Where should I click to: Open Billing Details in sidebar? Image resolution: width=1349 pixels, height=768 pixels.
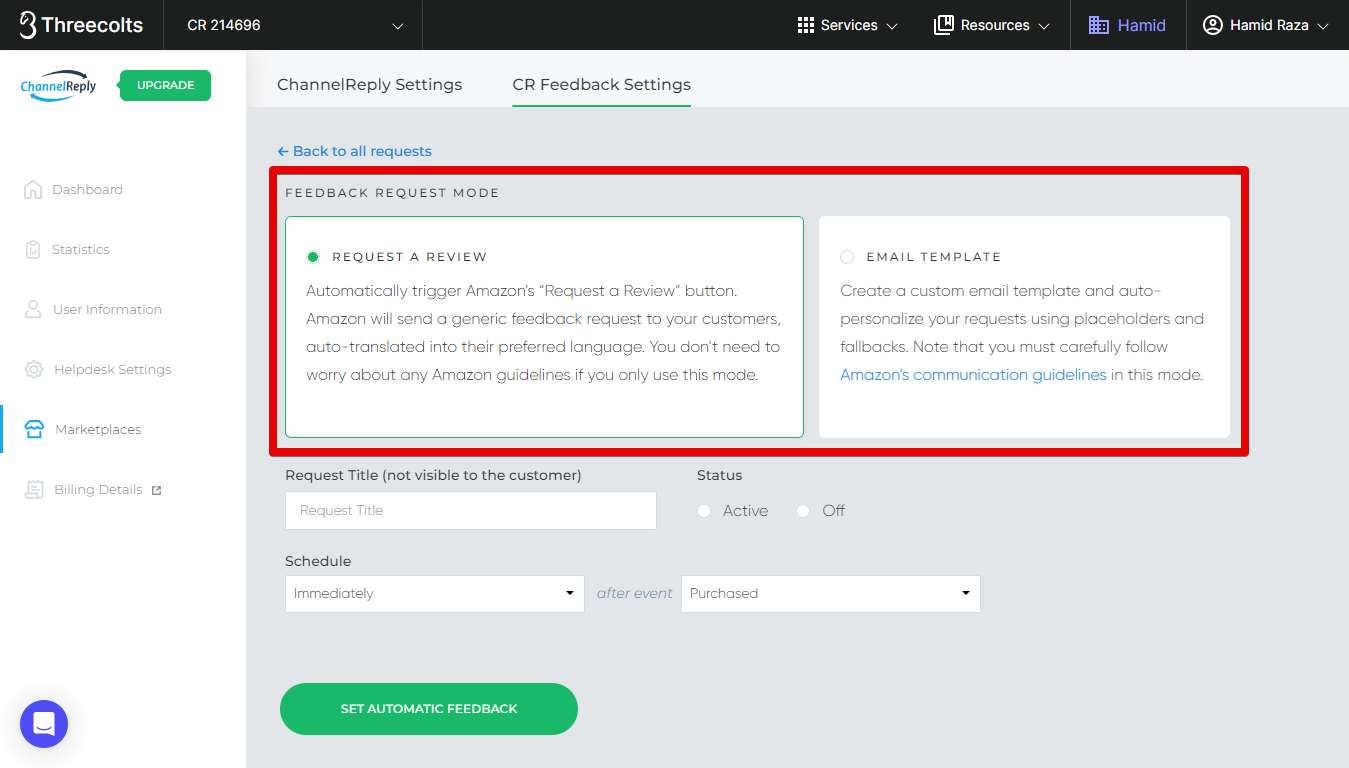point(98,489)
